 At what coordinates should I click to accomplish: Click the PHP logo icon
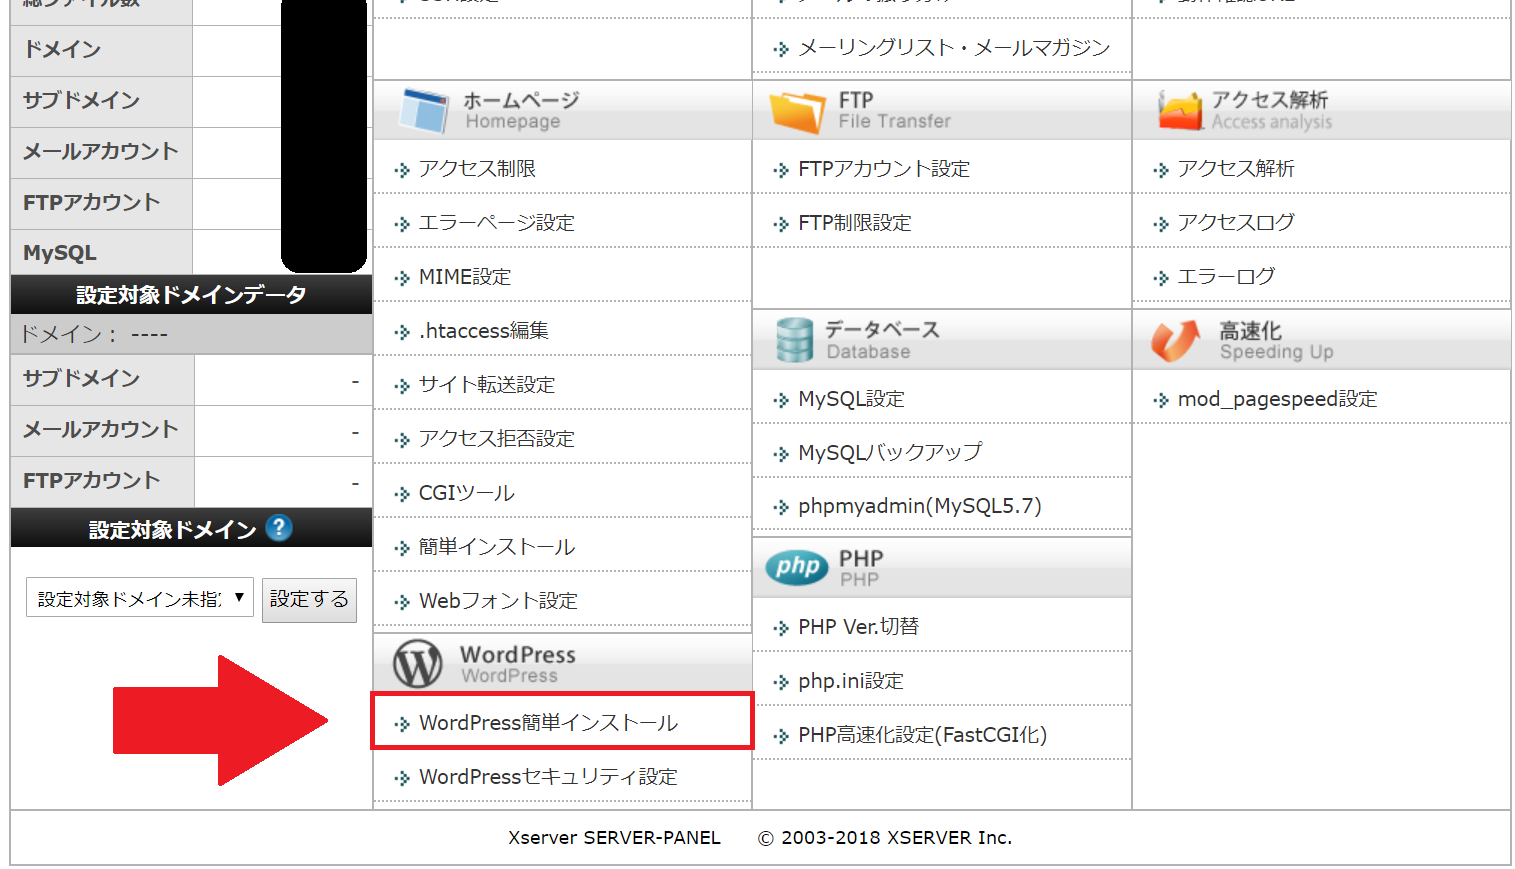pyautogui.click(x=797, y=567)
